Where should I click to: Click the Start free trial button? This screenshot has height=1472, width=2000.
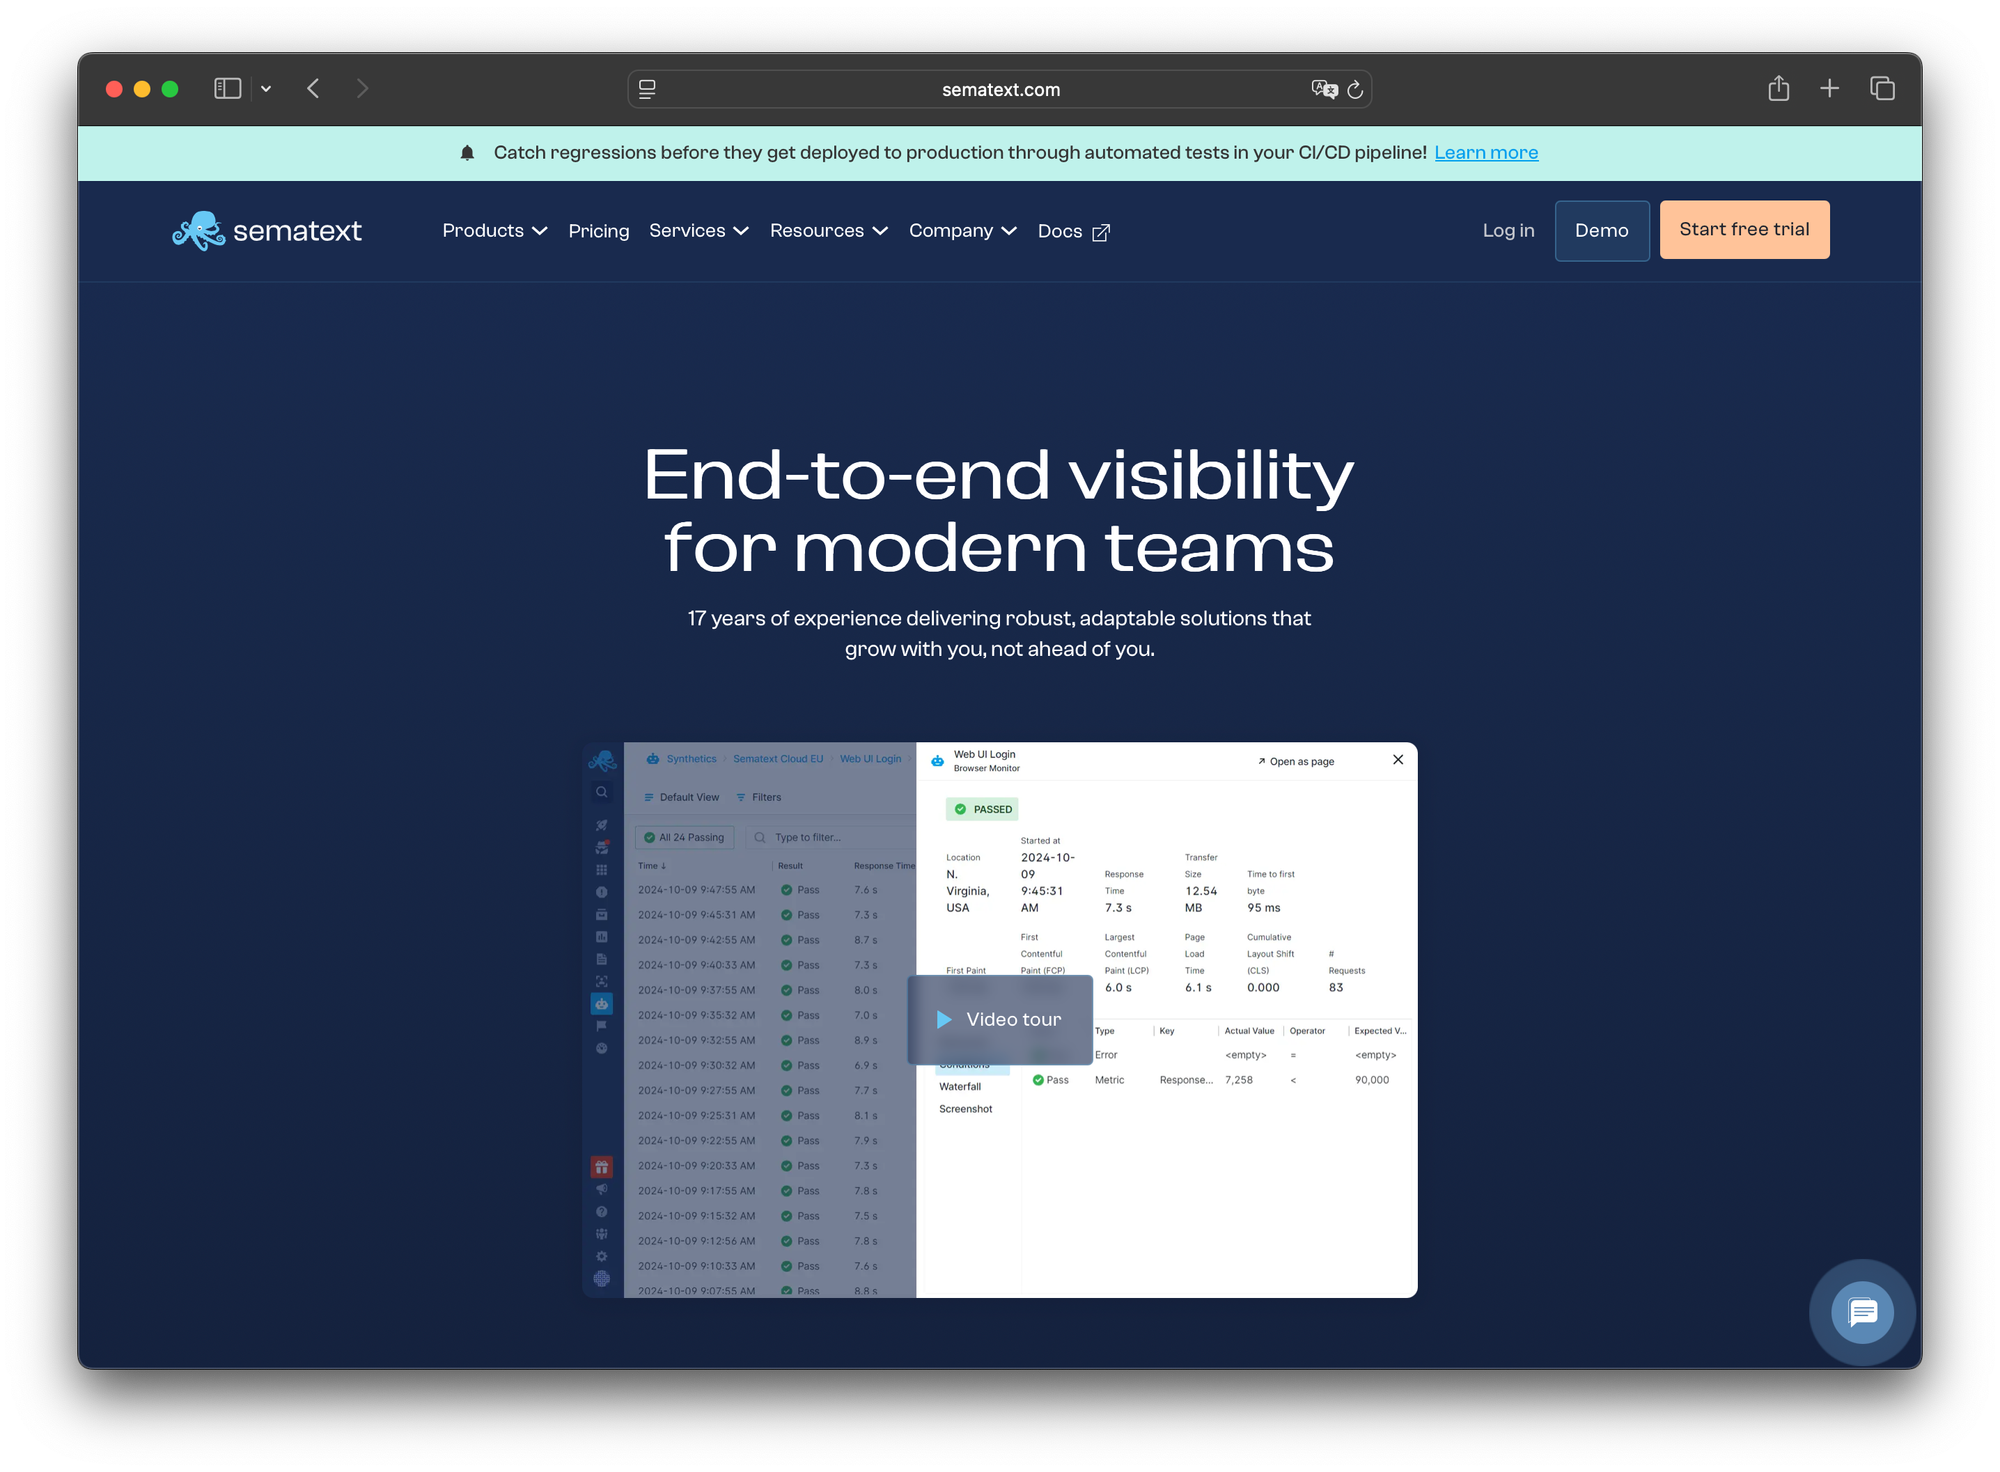1745,229
